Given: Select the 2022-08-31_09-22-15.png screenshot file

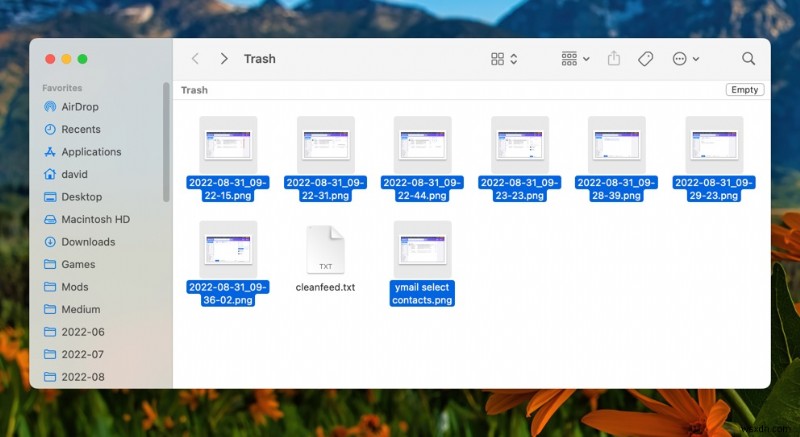Looking at the screenshot, I should tap(228, 159).
